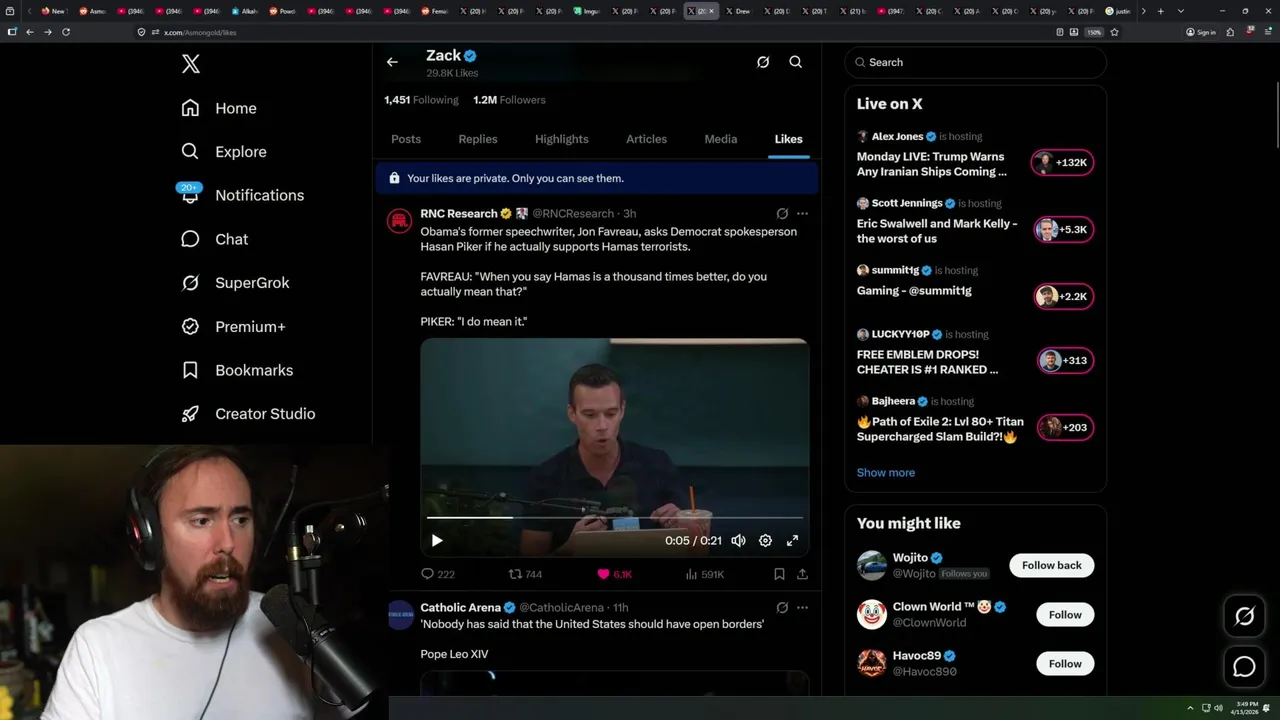Open SuperGrok in the sidebar

tap(235, 283)
